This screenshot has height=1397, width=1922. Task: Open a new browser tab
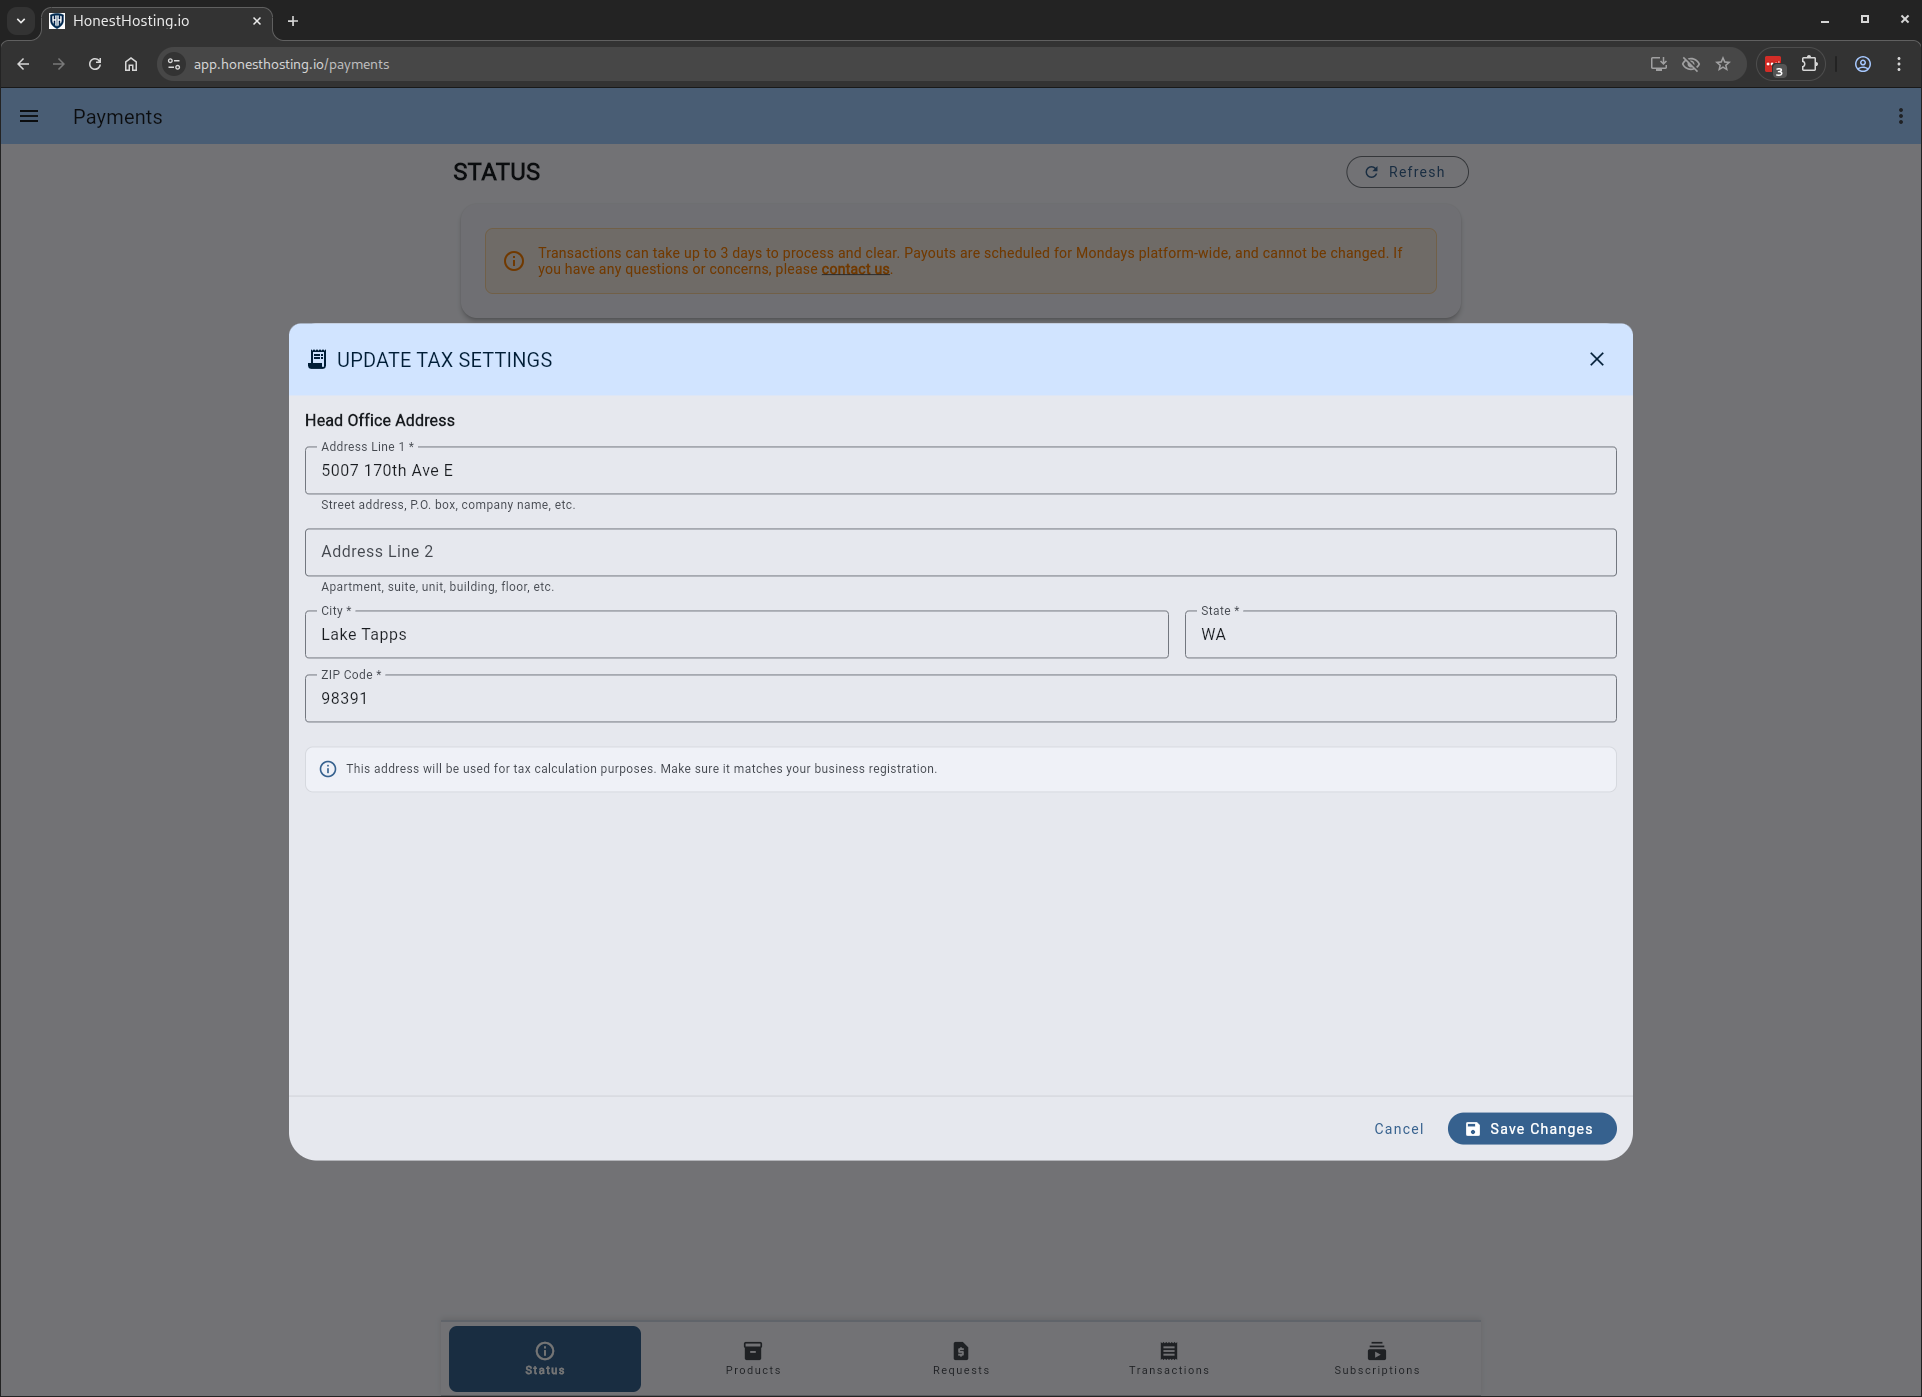pos(293,20)
